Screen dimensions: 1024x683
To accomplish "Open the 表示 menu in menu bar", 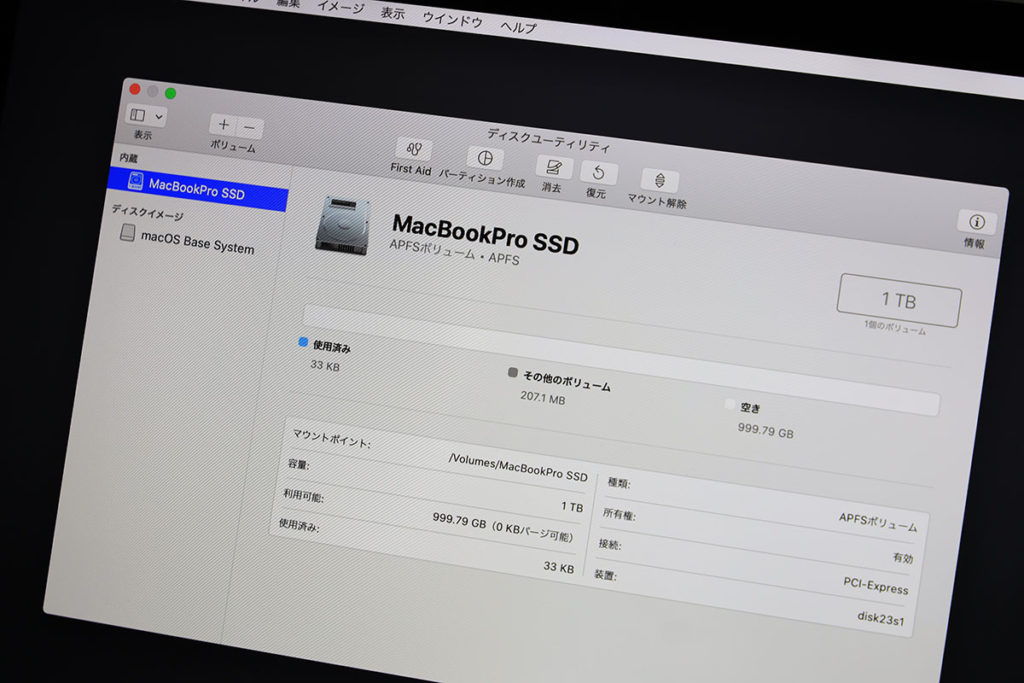I will (x=393, y=13).
